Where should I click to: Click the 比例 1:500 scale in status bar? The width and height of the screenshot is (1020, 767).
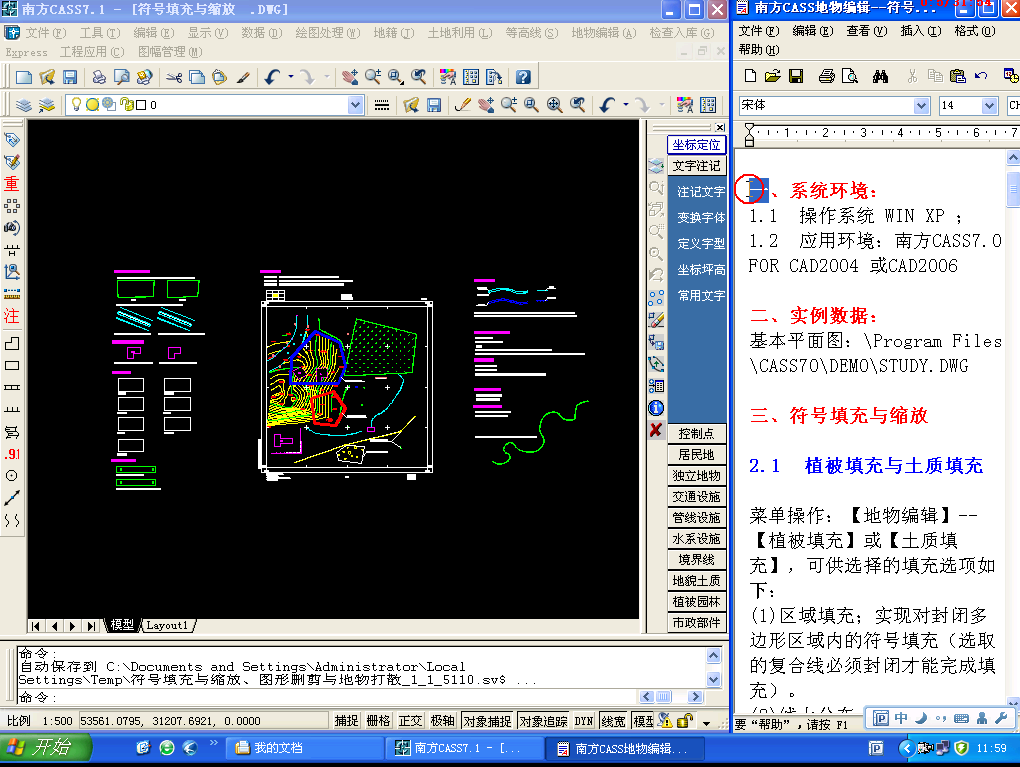click(40, 721)
